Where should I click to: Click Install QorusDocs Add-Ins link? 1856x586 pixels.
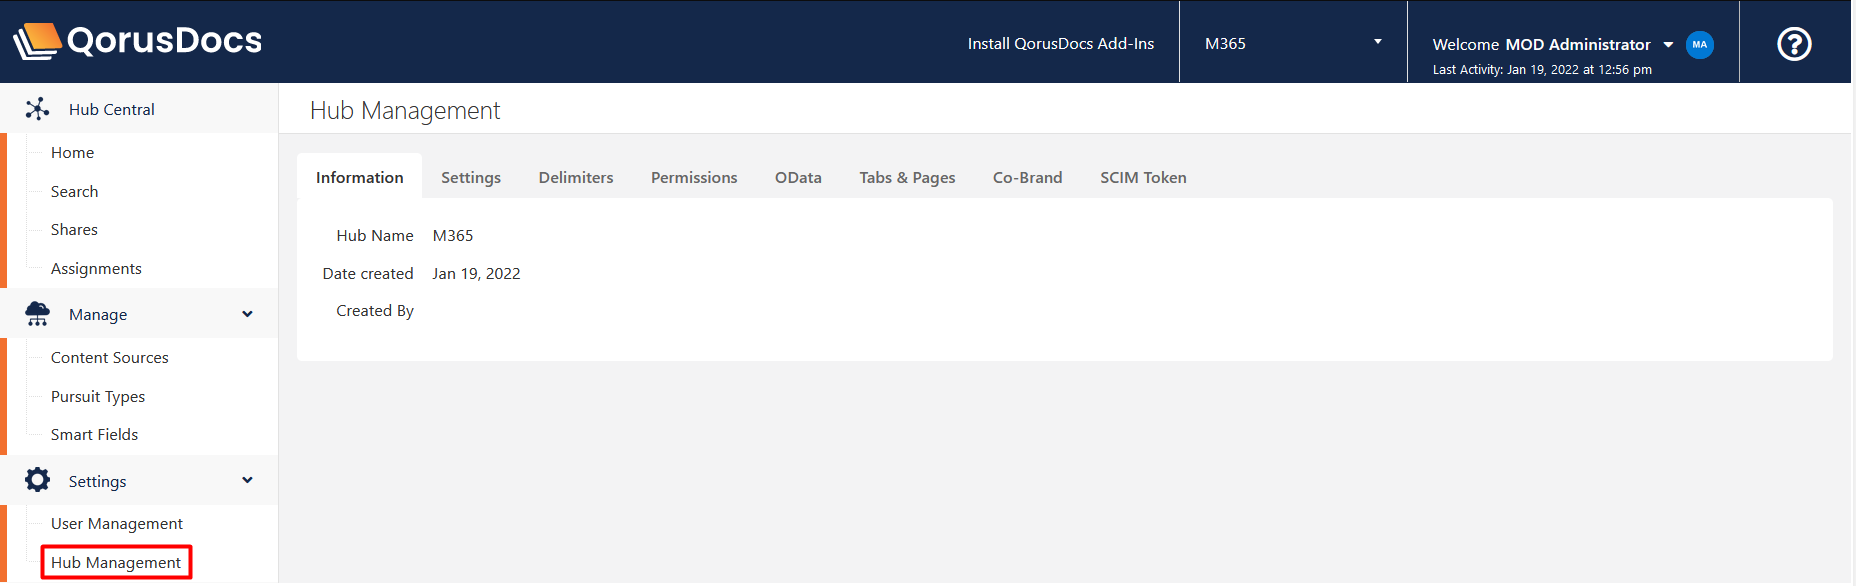(x=1061, y=43)
